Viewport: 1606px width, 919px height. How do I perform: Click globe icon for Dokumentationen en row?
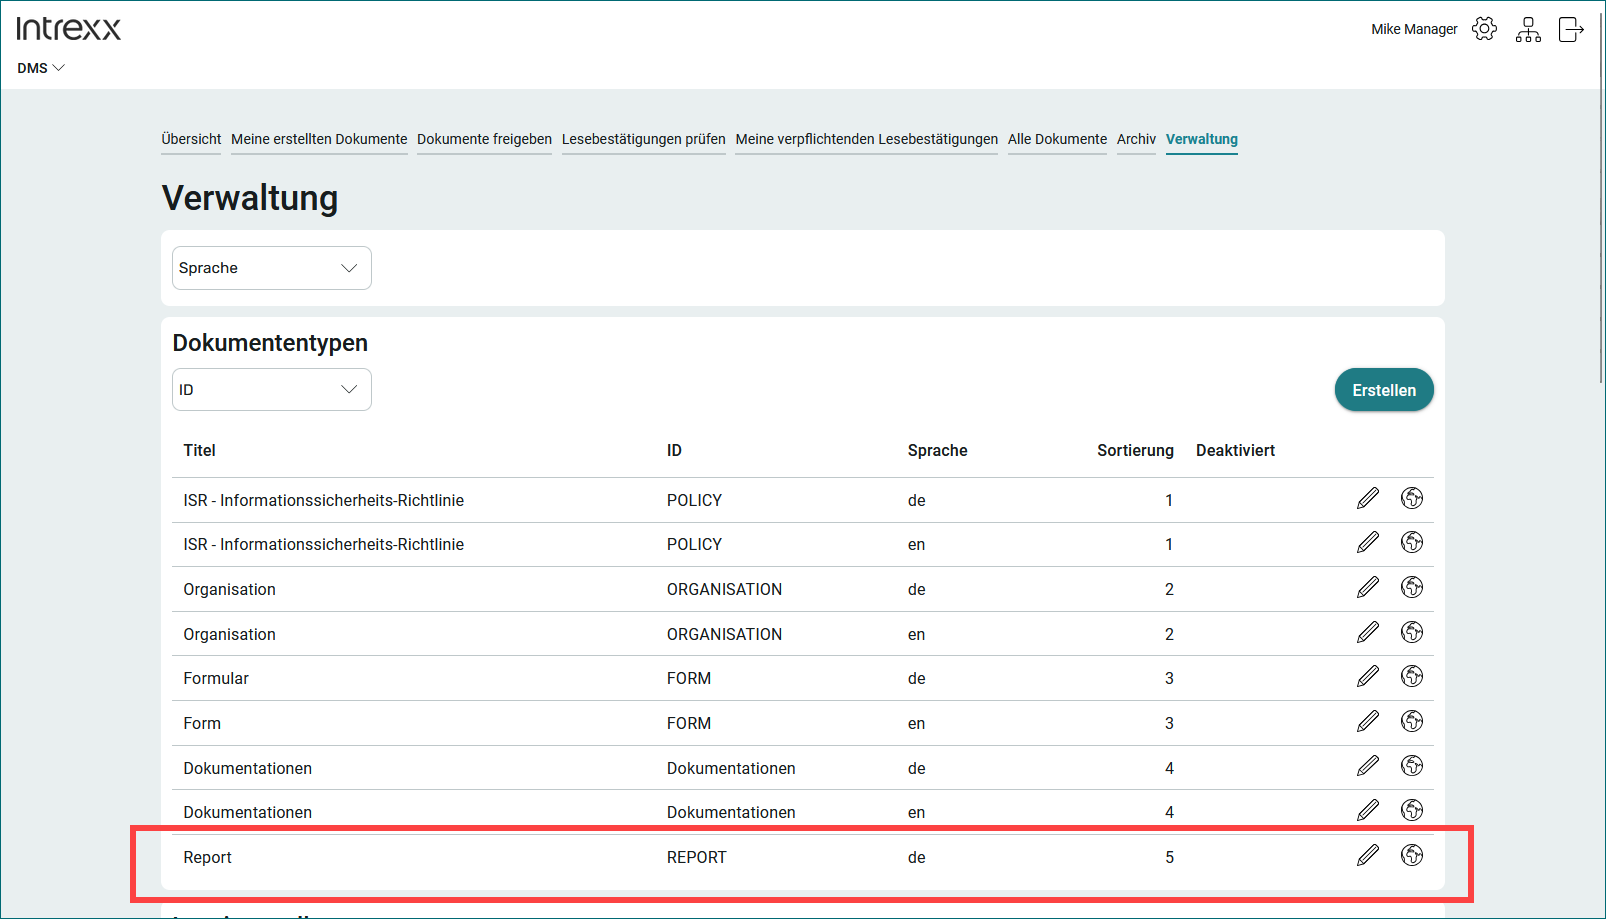tap(1412, 810)
